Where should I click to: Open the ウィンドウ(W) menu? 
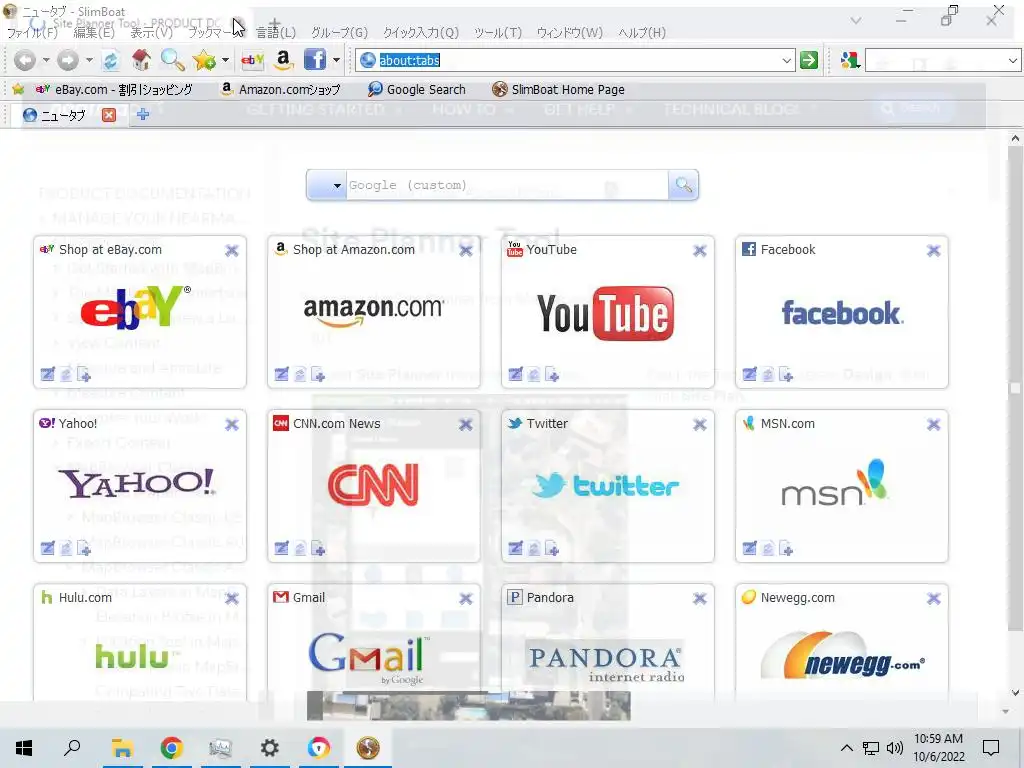tap(570, 33)
